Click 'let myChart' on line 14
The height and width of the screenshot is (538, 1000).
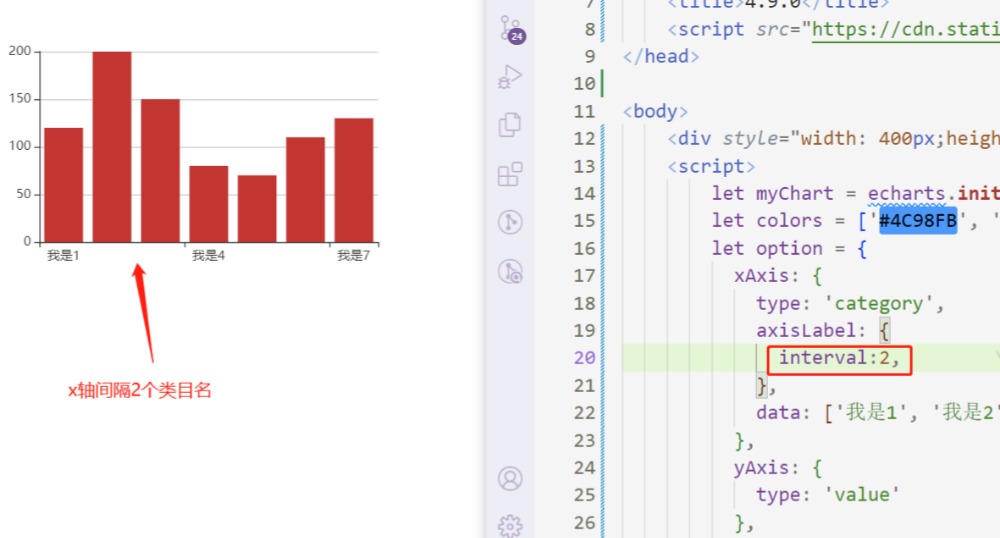pyautogui.click(x=772, y=193)
